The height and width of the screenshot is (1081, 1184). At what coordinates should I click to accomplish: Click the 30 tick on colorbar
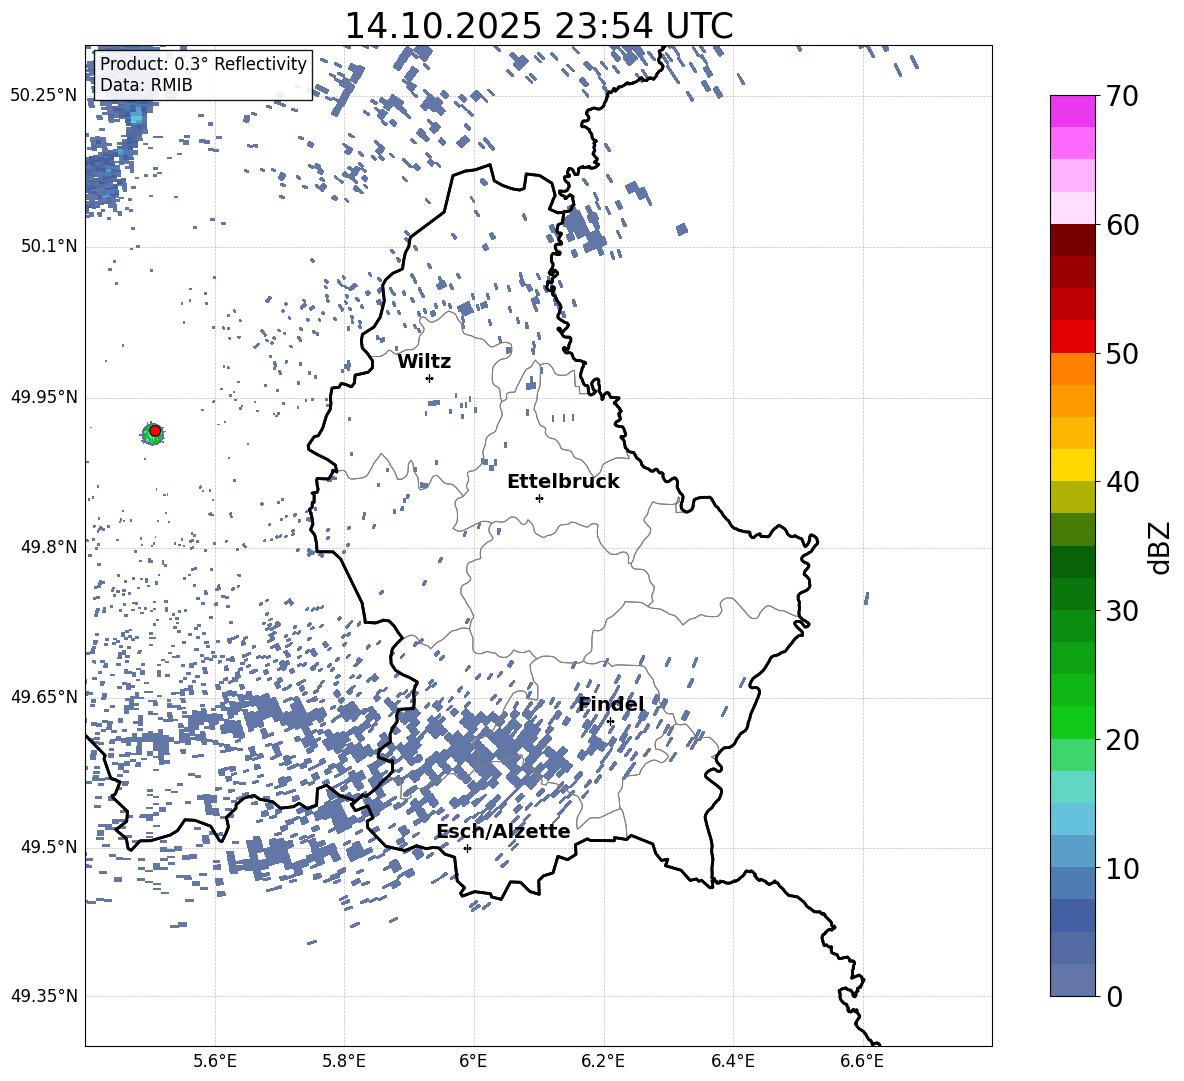(x=1122, y=610)
